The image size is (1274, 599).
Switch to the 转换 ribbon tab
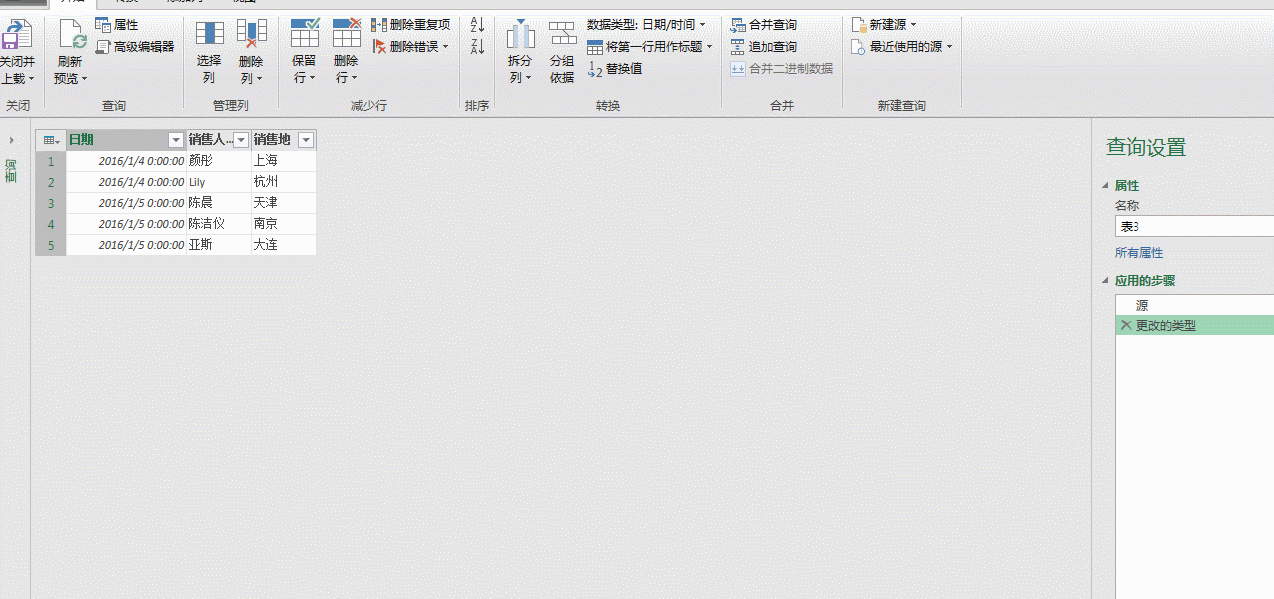127,4
